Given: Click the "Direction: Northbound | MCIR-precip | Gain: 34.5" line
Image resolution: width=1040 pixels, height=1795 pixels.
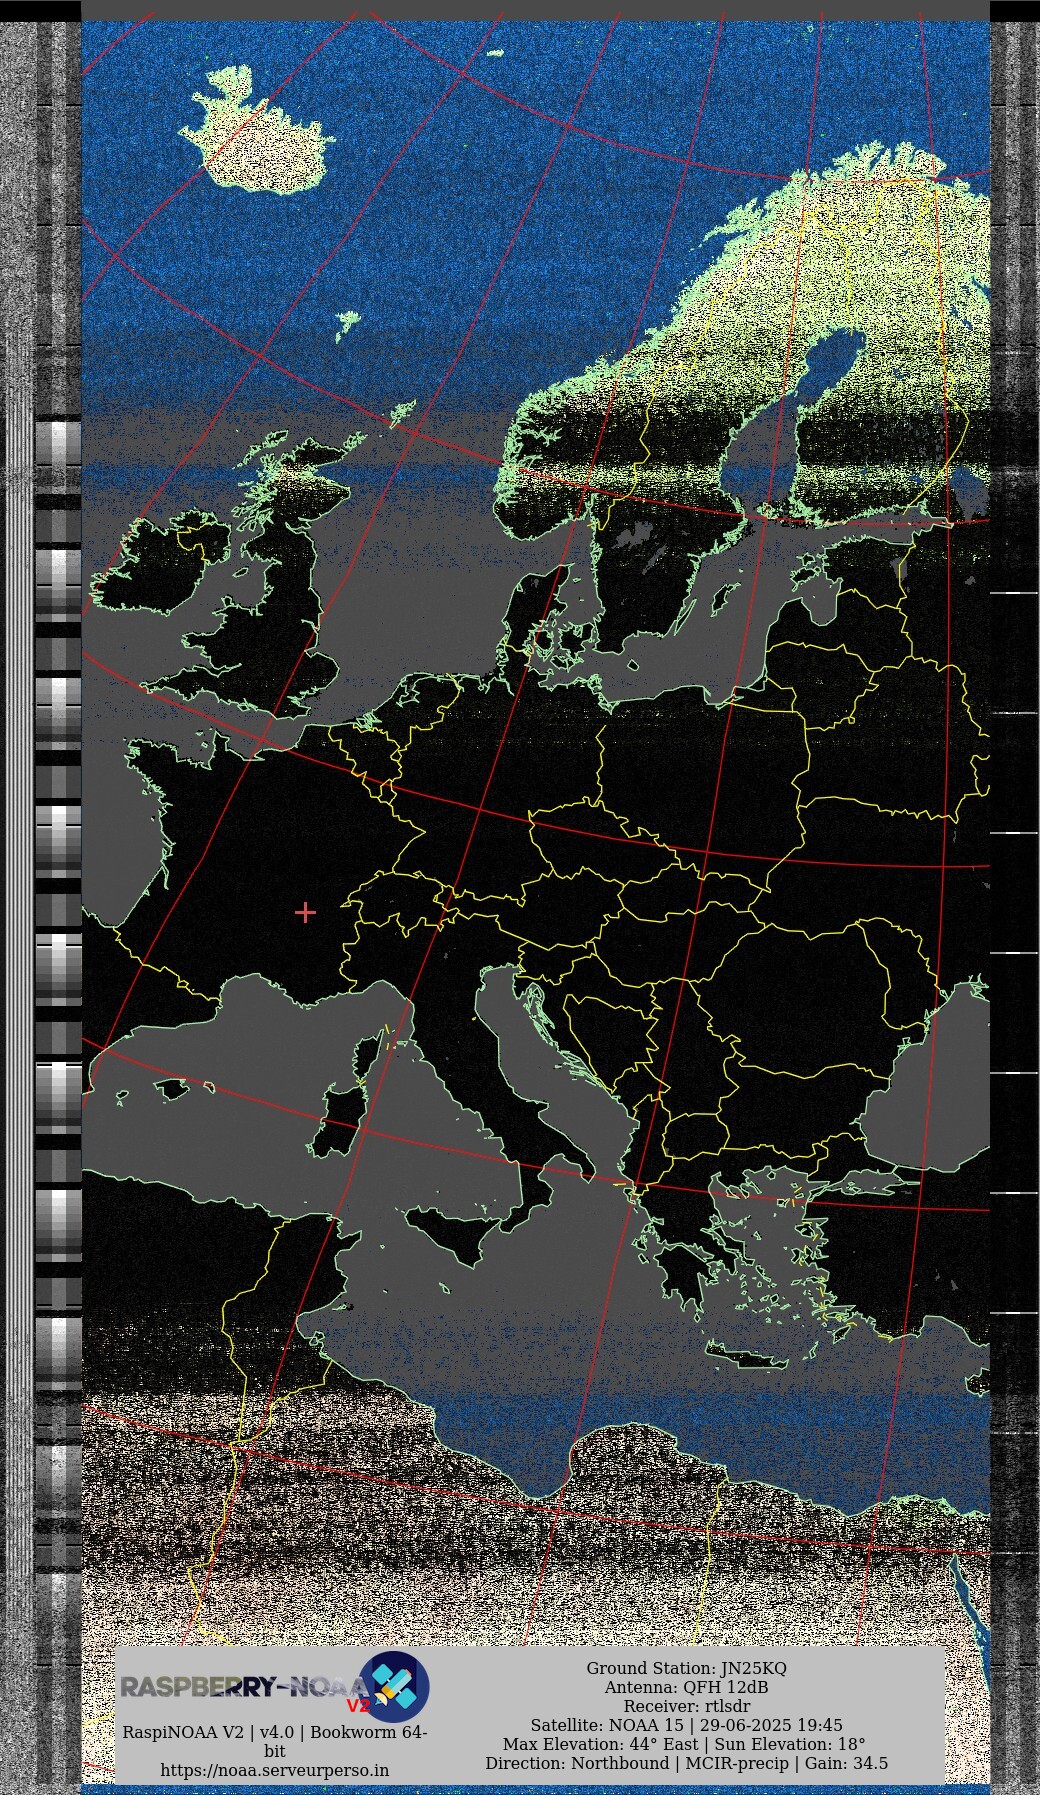Looking at the screenshot, I should (686, 1763).
